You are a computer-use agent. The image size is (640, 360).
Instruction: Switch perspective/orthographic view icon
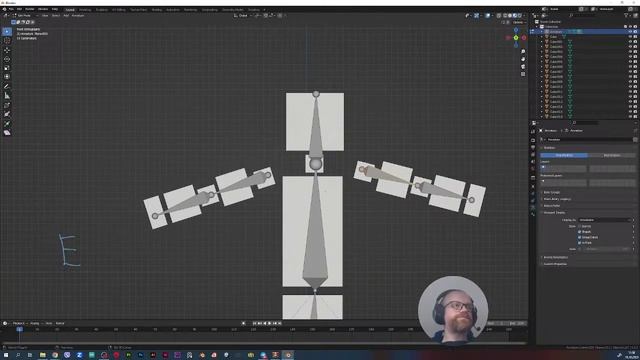[523, 74]
